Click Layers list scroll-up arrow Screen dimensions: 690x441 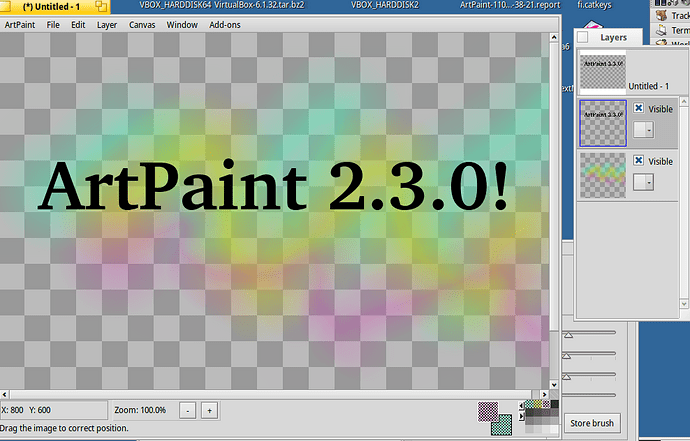684,102
